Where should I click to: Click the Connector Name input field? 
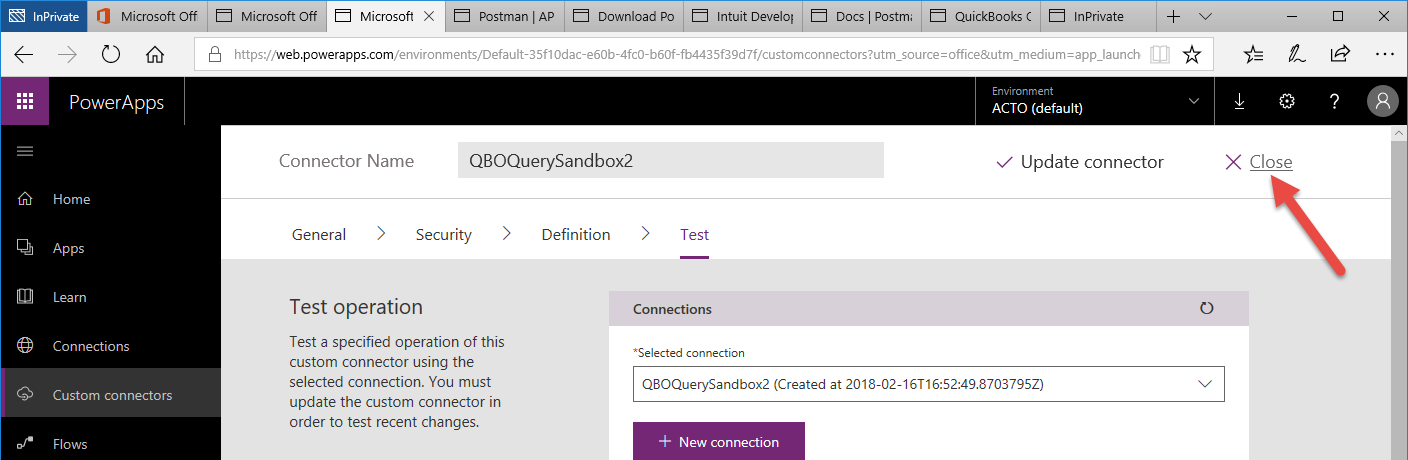[x=670, y=161]
